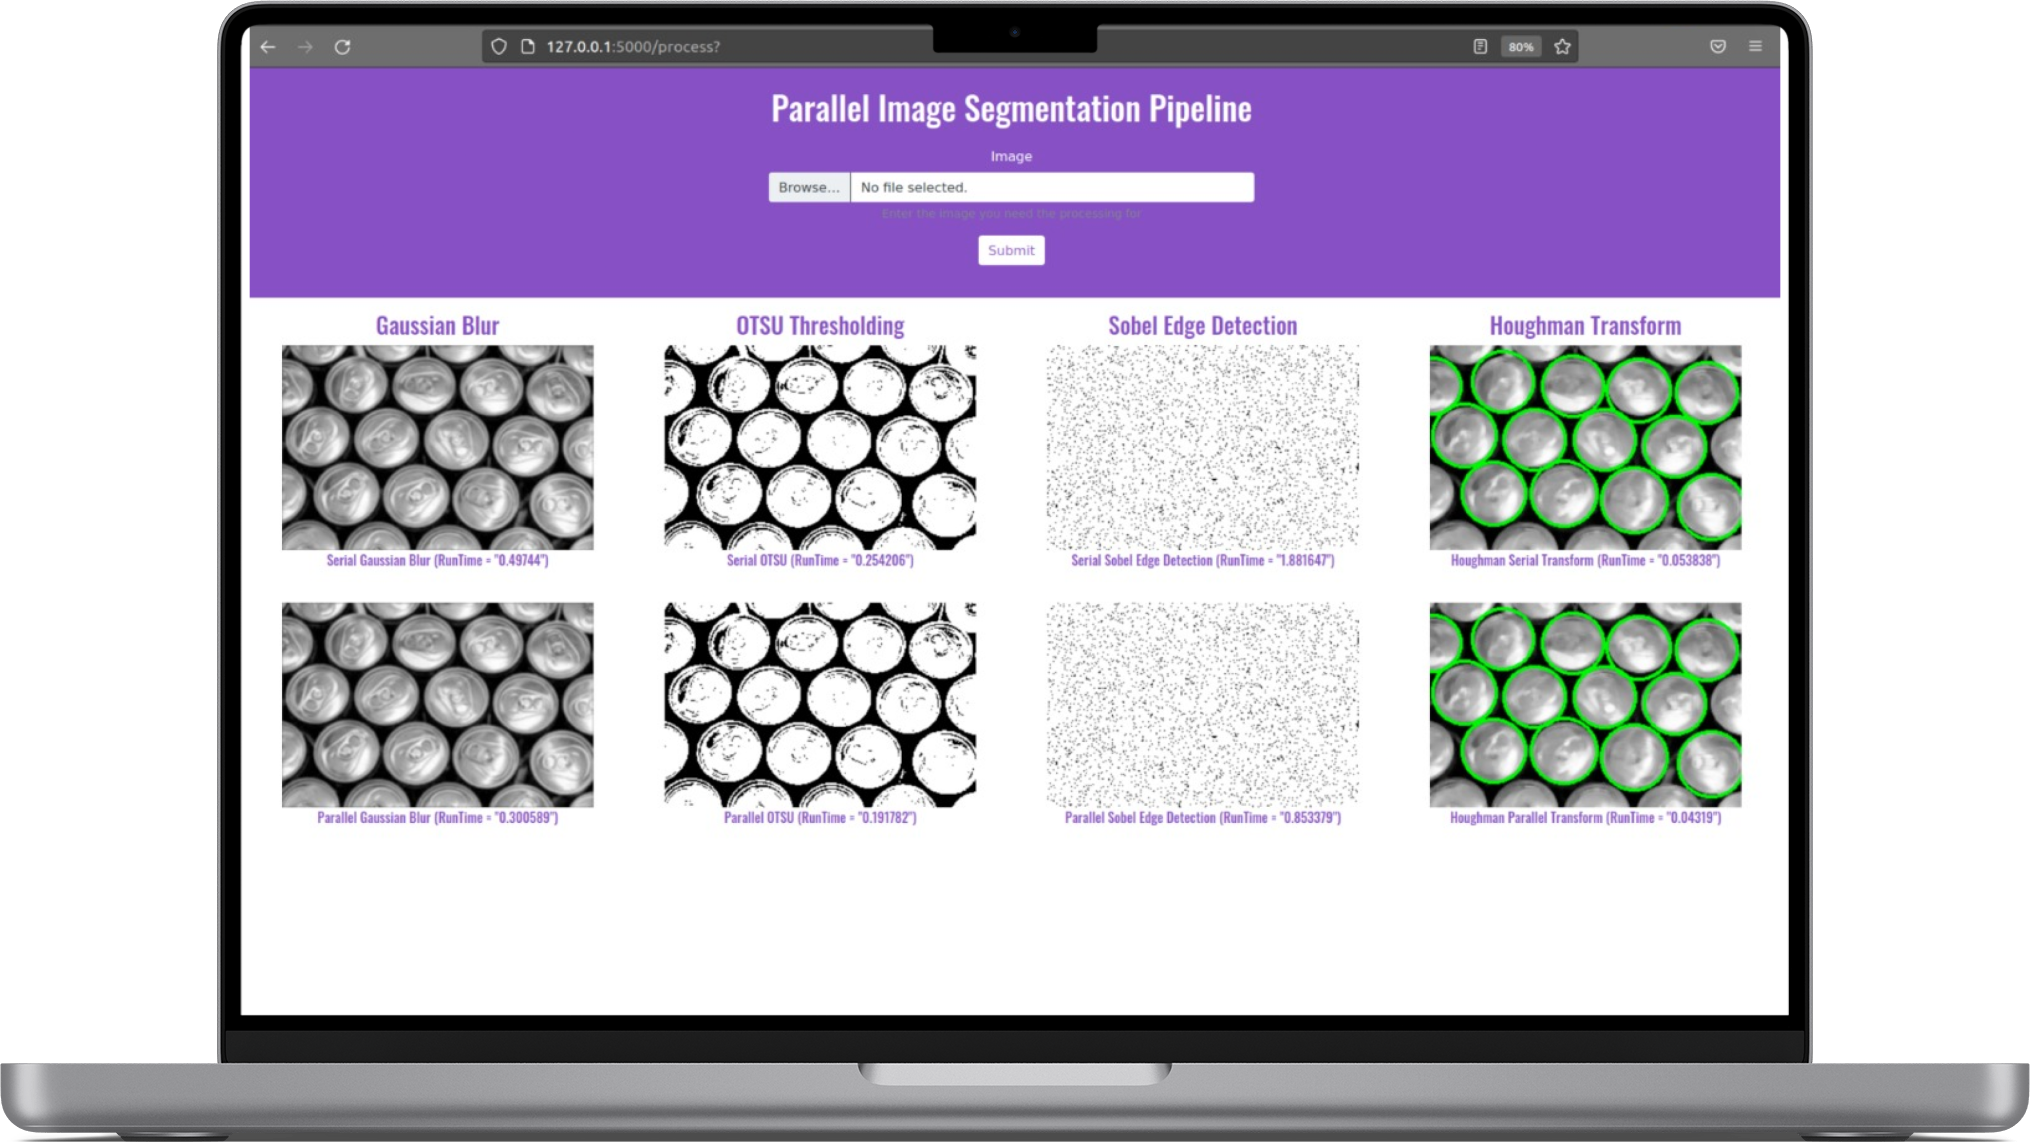Click the page info document icon
This screenshot has height=1142, width=2030.
(528, 47)
